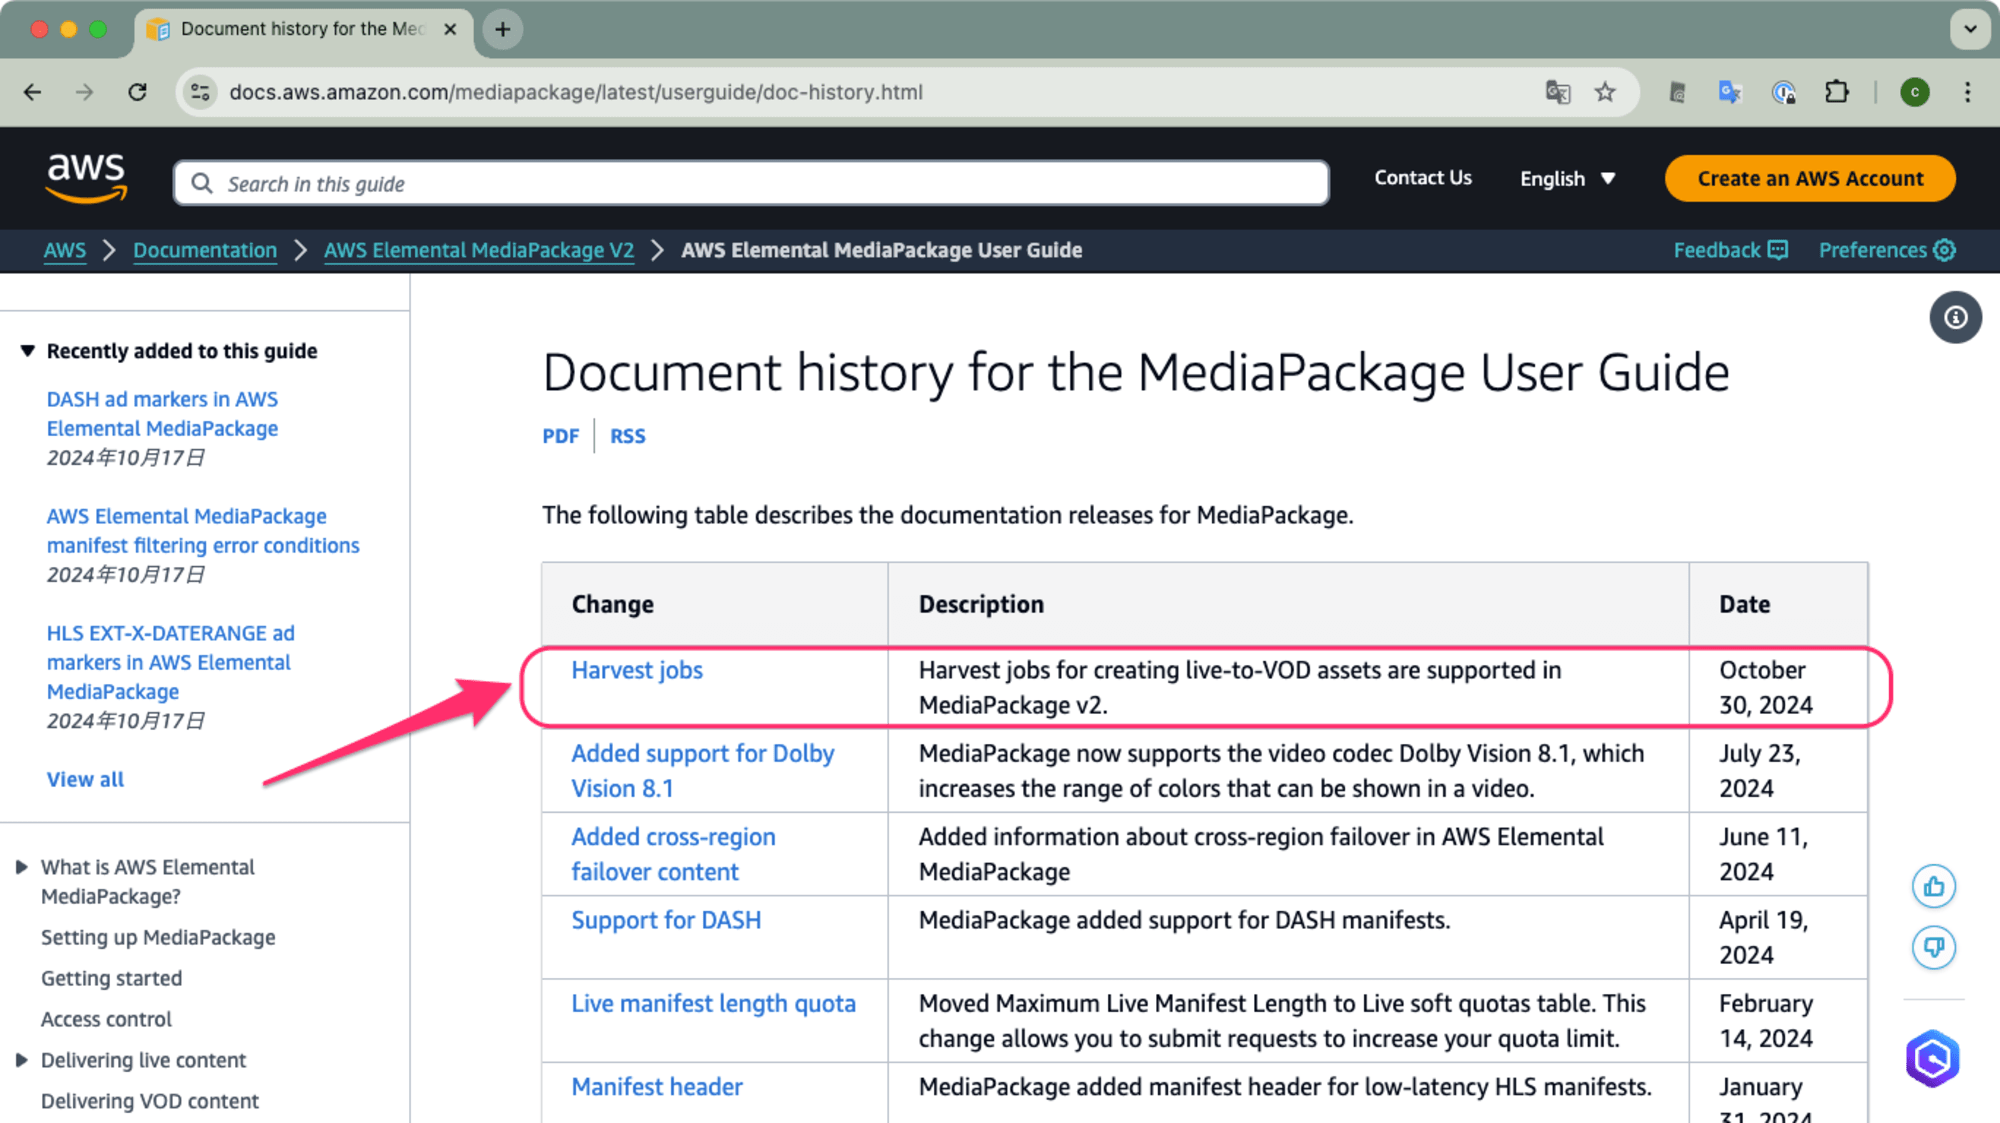Image resolution: width=2000 pixels, height=1123 pixels.
Task: Open the Chrome profile avatar
Action: [1914, 92]
